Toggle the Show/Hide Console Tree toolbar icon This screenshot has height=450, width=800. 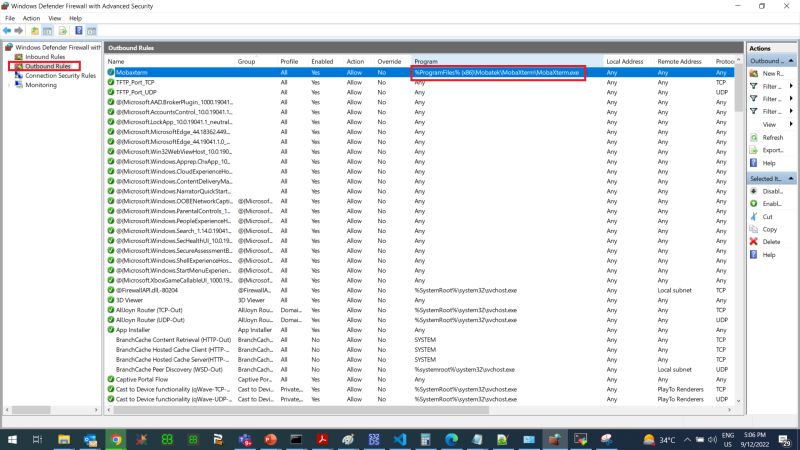(47, 31)
